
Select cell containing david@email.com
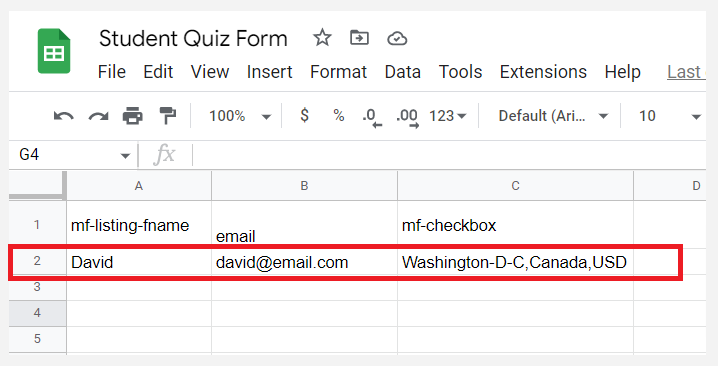[305, 262]
